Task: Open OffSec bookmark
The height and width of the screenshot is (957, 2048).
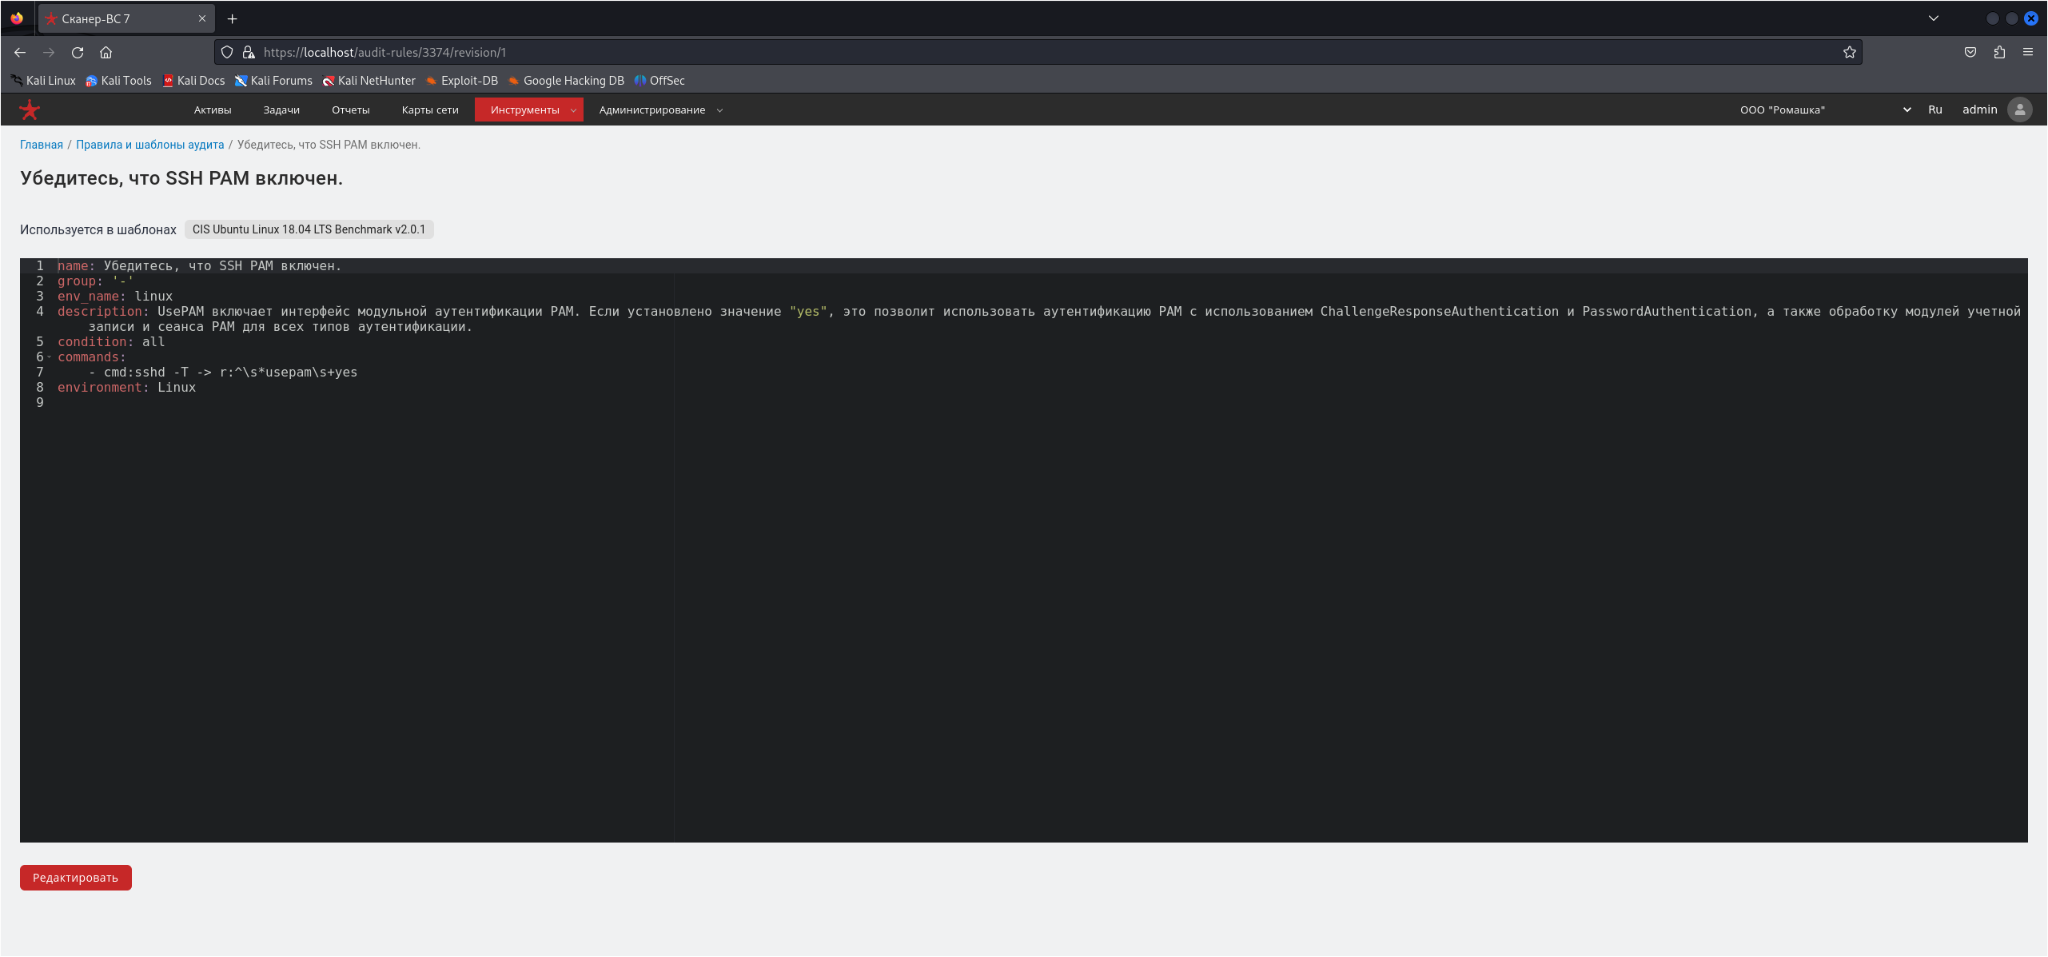Action: click(x=660, y=81)
